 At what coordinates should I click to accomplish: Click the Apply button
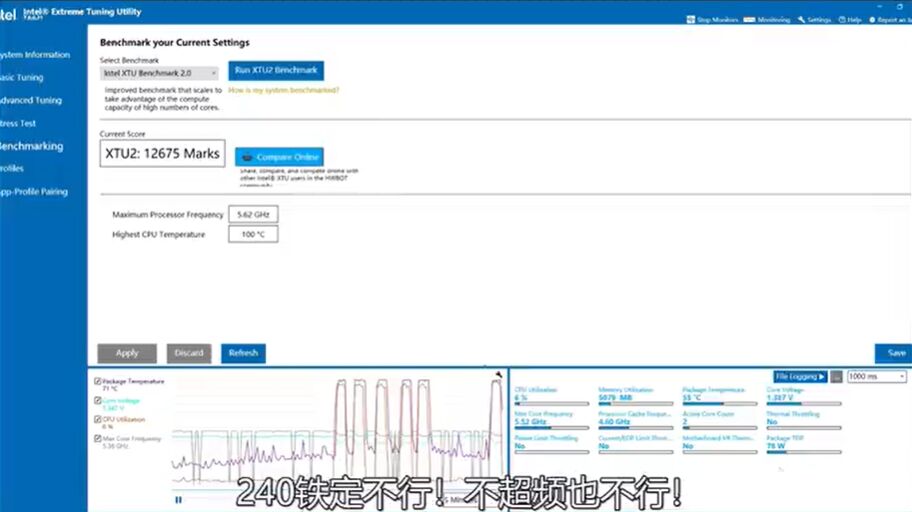(x=127, y=353)
